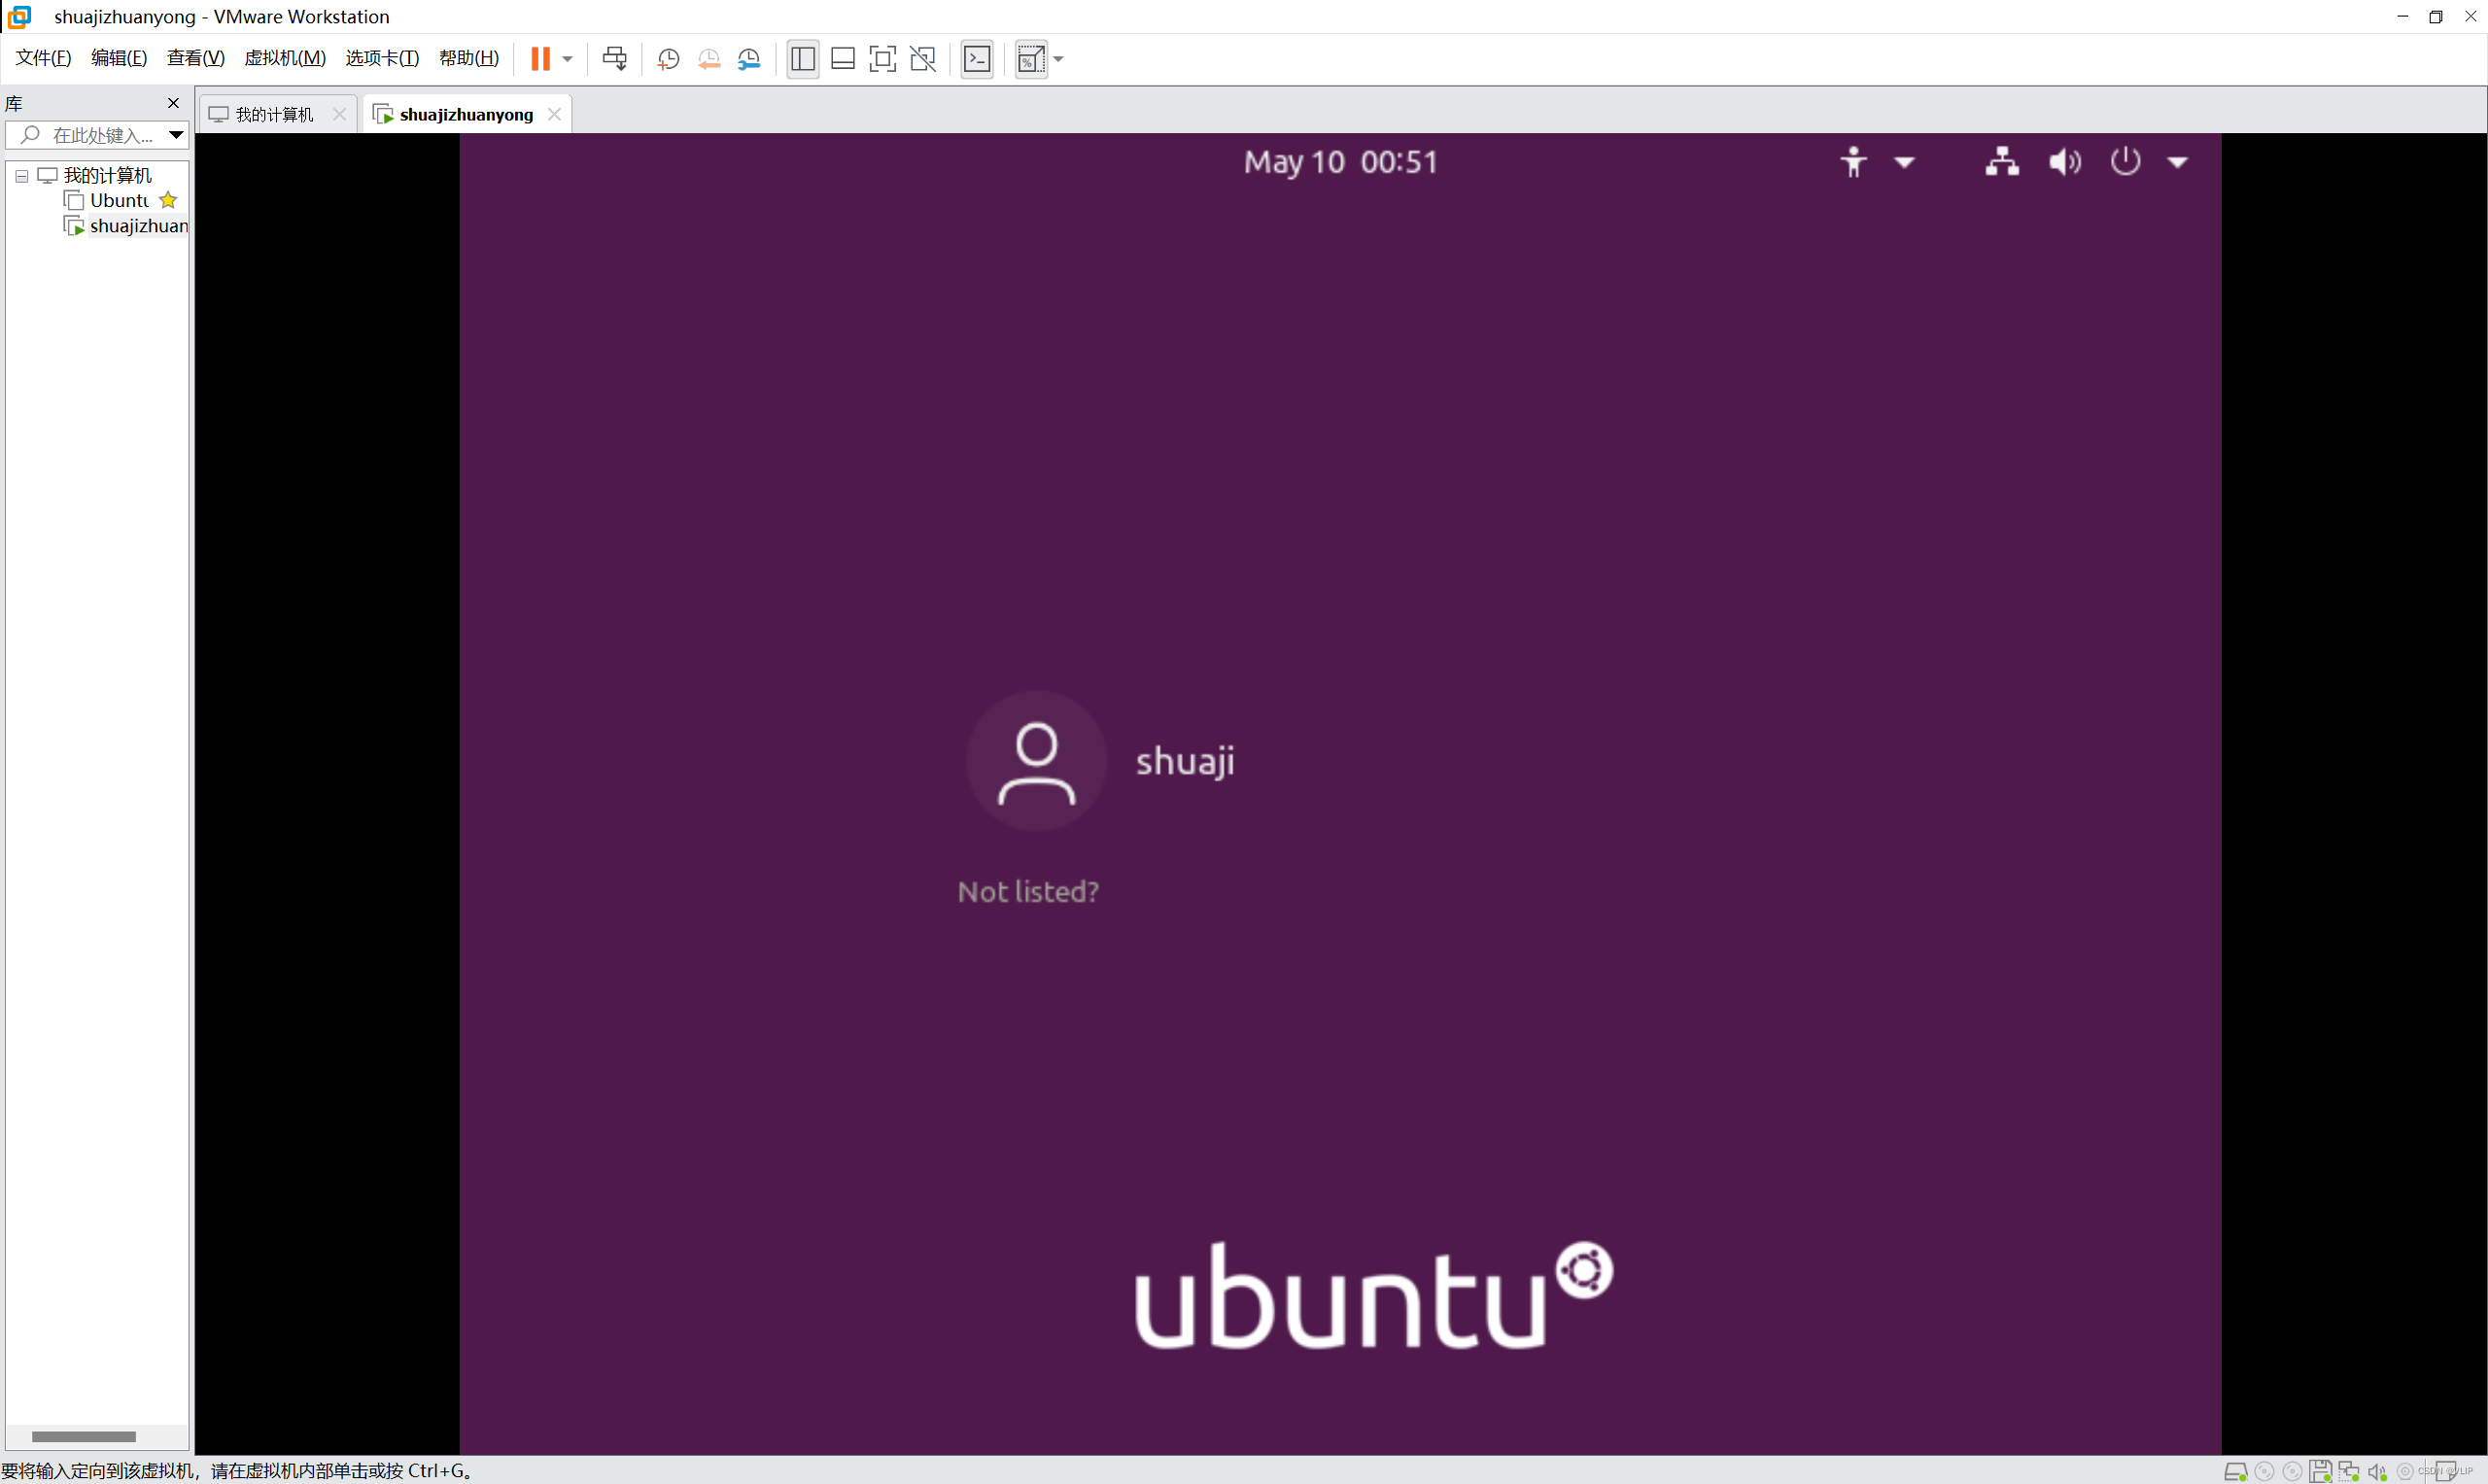Toggle the library sidebar view
Screen dimensions: 2488x1484
click(x=803, y=59)
